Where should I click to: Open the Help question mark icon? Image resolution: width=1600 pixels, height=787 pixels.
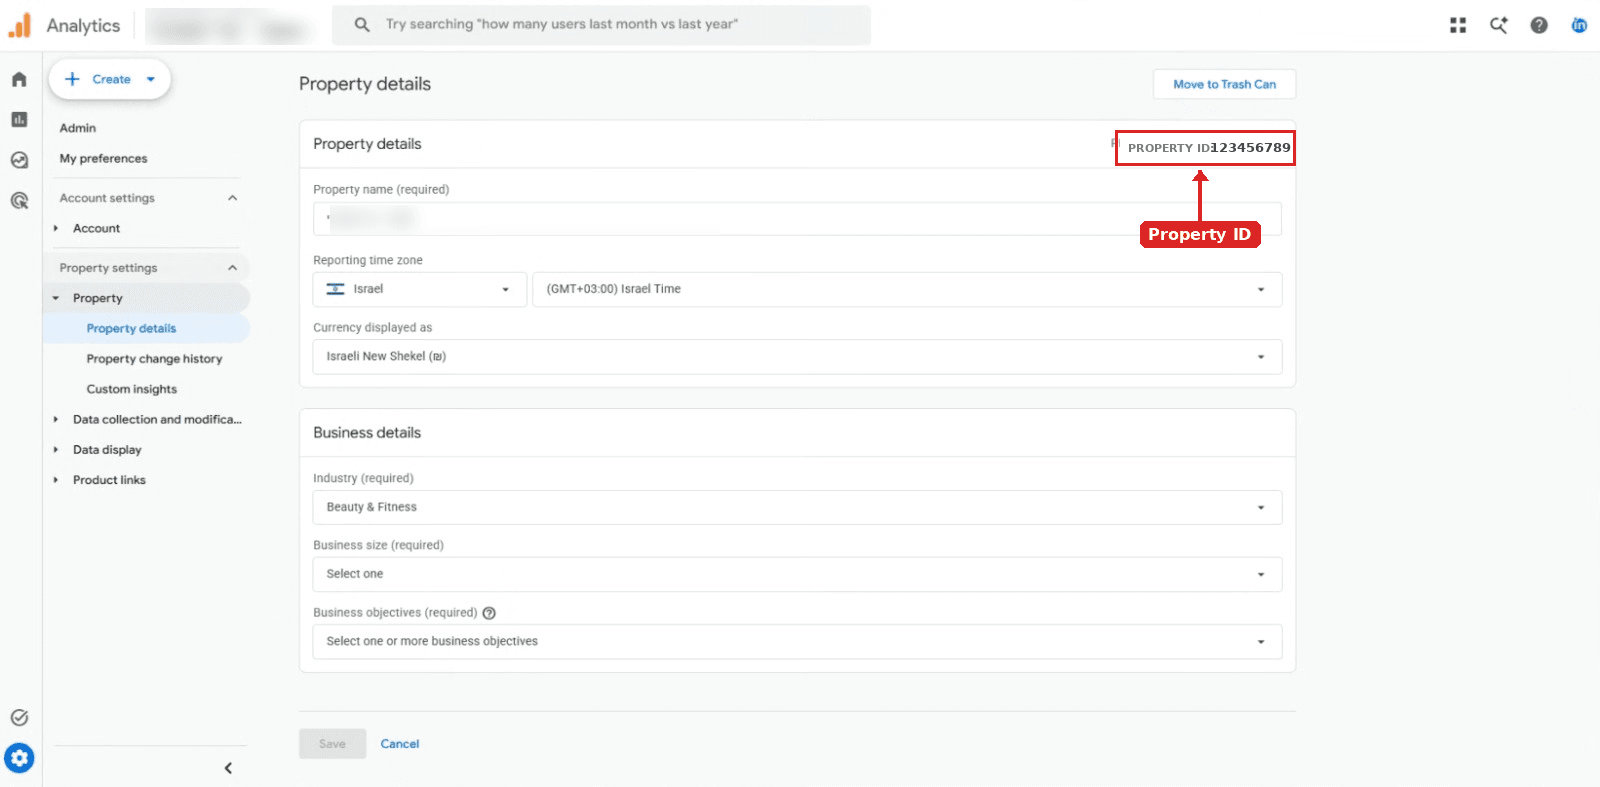[x=1539, y=25]
